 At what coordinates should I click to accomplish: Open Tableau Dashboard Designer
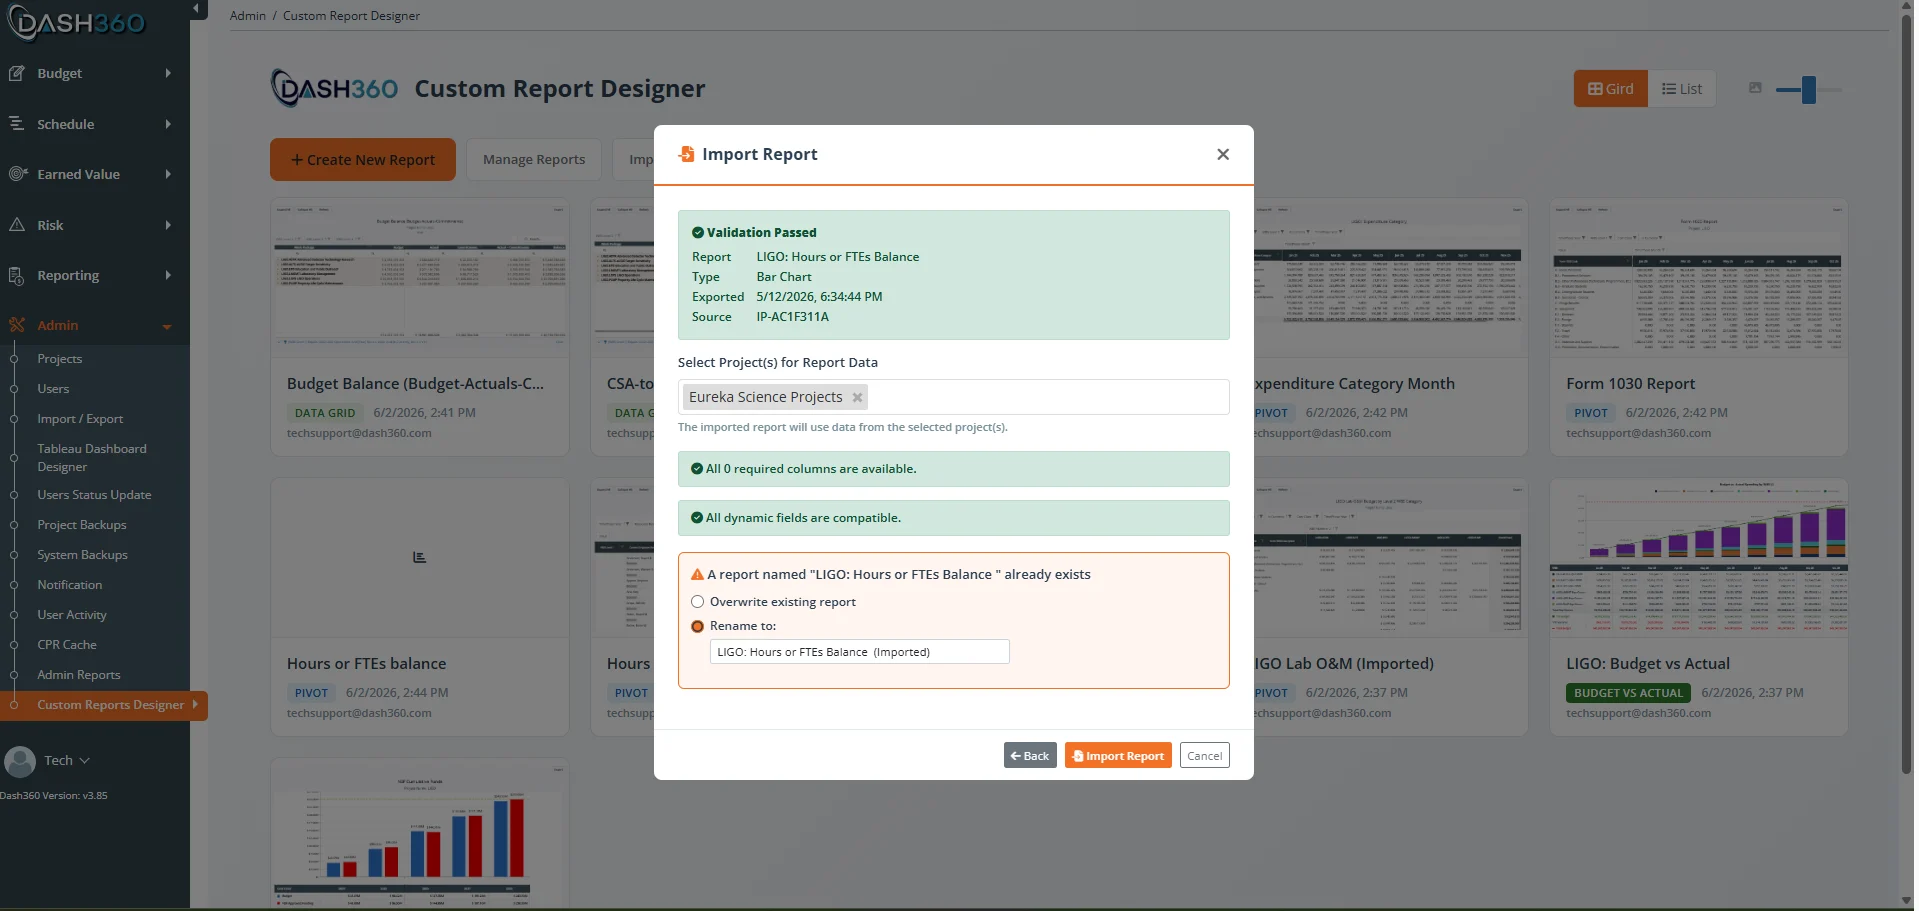(92, 458)
